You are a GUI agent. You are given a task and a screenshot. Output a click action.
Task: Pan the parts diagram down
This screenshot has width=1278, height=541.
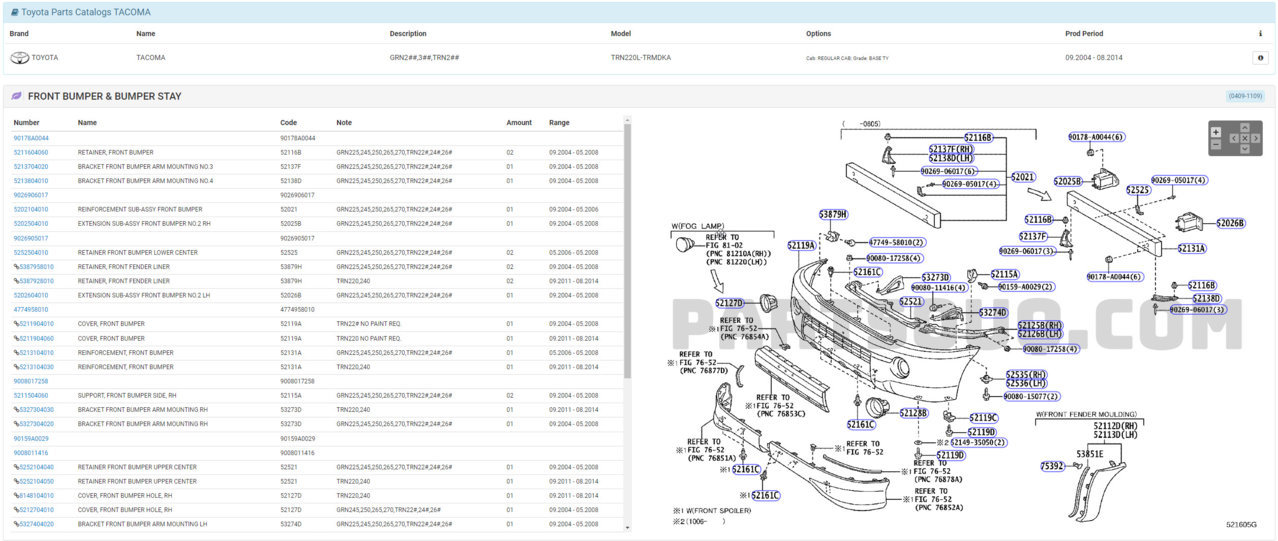point(1245,149)
